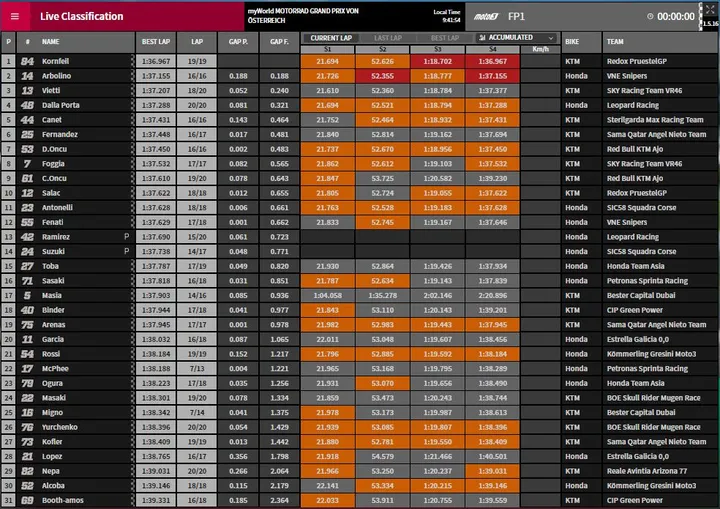
Task: Click the BIKE column header
Action: 572,42
